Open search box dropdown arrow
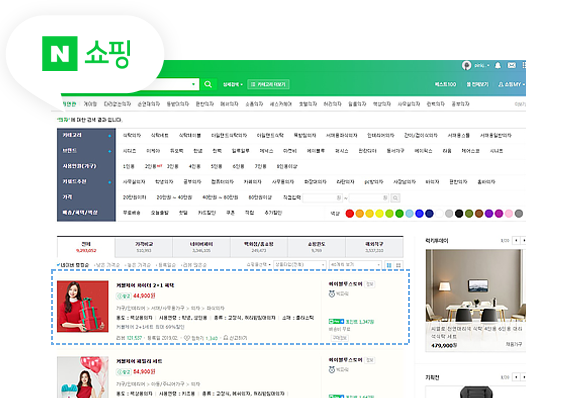575x418 pixels. [x=193, y=84]
